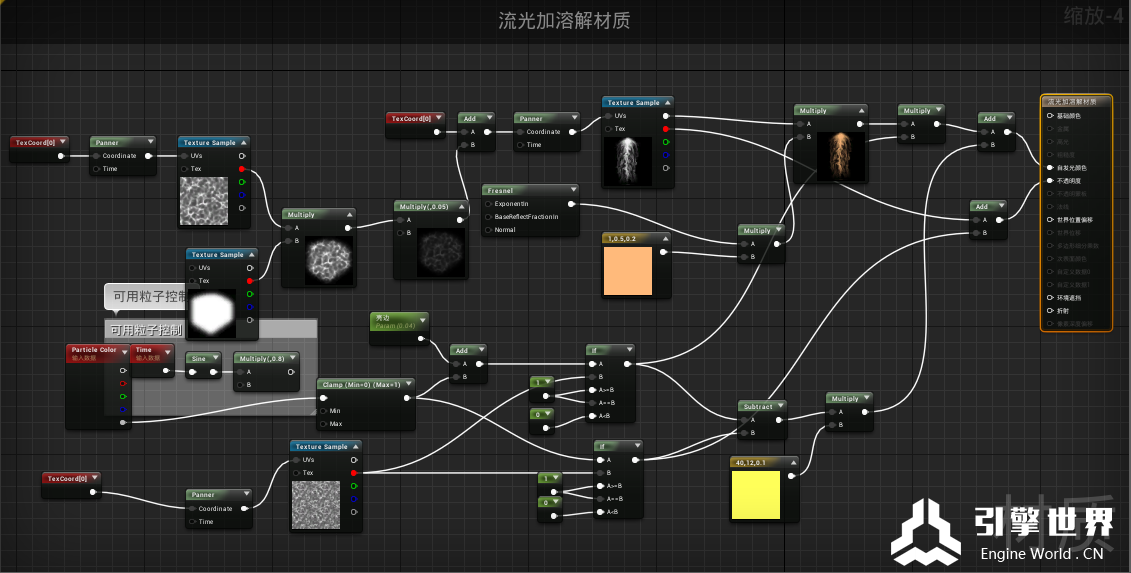Click Particle Color's blue channel output pin
This screenshot has height=573, width=1131.
pos(123,409)
